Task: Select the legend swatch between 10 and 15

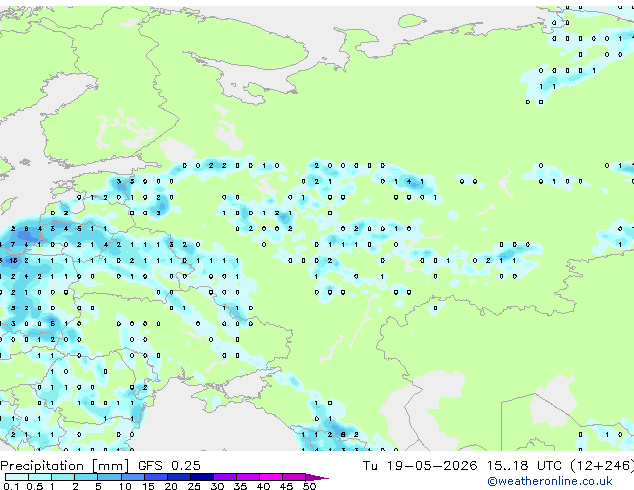Action: 133,477
